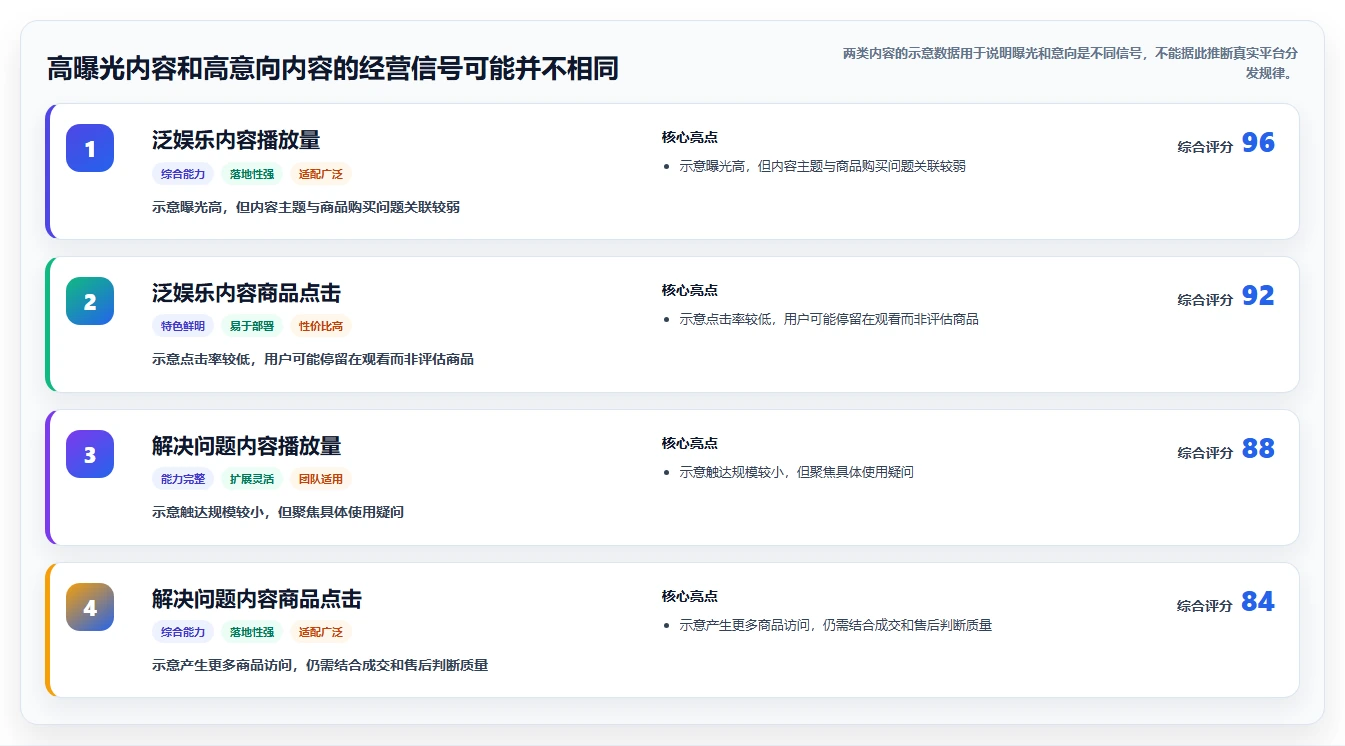Click 示意产生更多商品访问 description below the card 4 tags

(x=320, y=665)
